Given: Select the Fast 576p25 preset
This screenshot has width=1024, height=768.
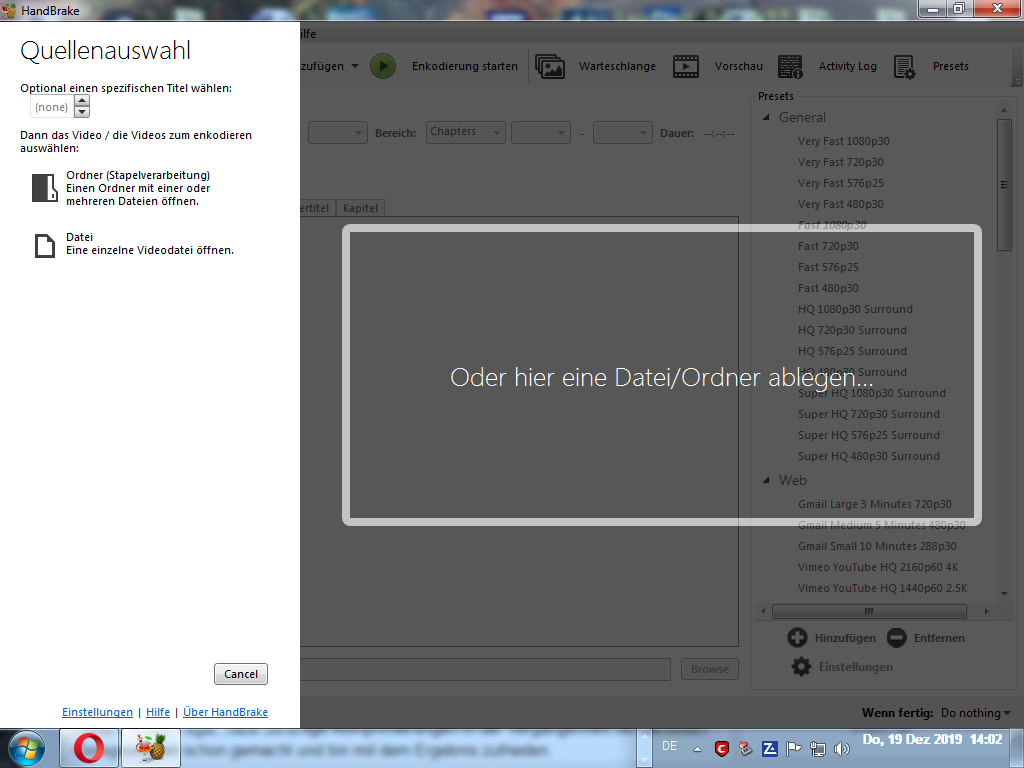Looking at the screenshot, I should coord(828,267).
